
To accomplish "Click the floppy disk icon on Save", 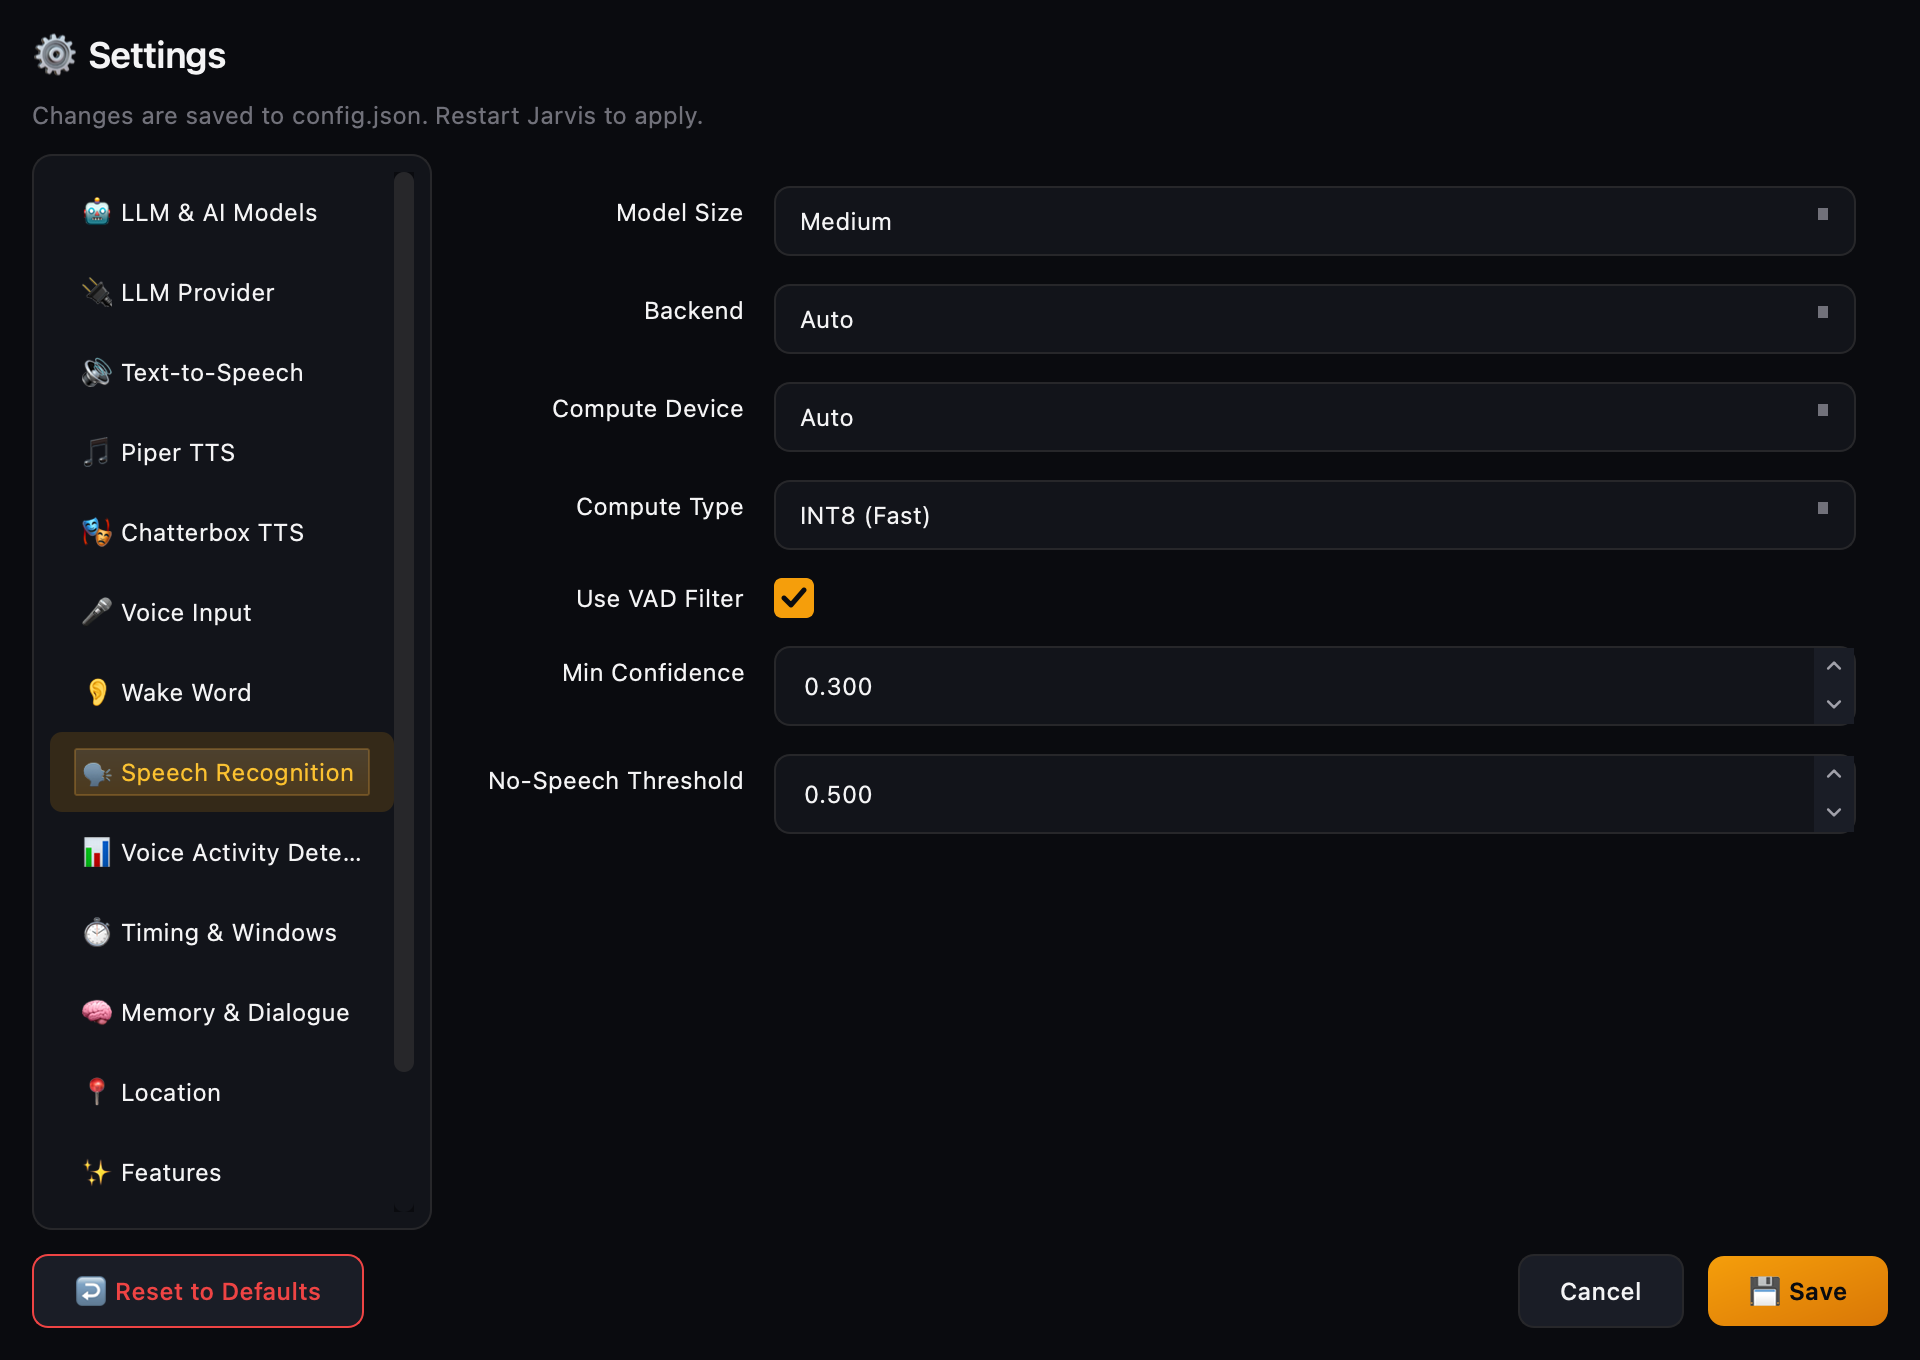I will (x=1764, y=1291).
